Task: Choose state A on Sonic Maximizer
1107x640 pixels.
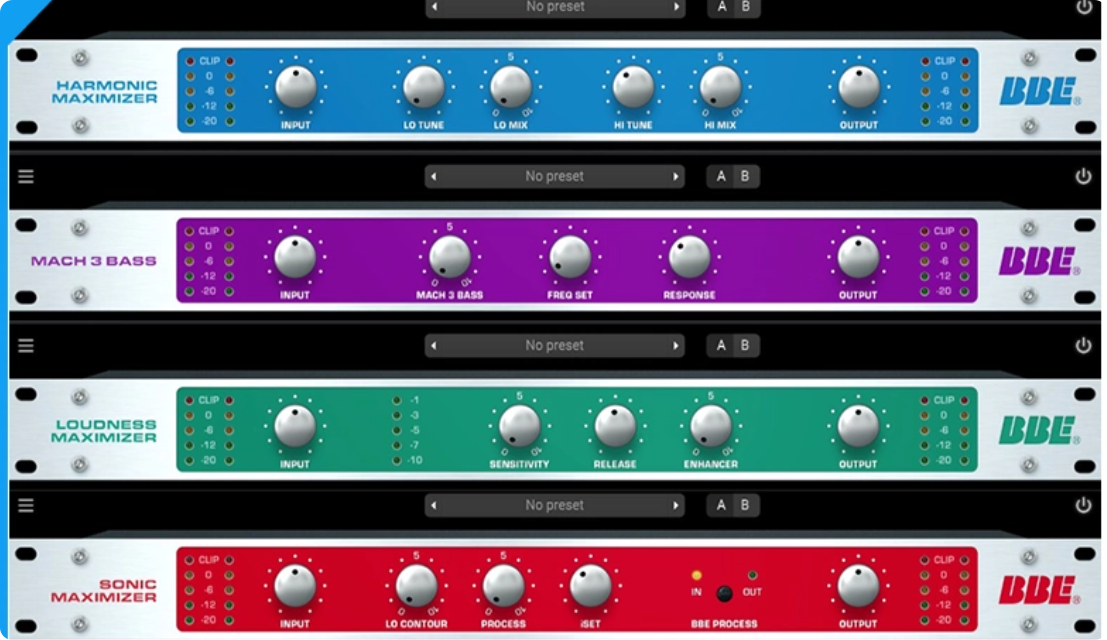Action: coord(721,505)
